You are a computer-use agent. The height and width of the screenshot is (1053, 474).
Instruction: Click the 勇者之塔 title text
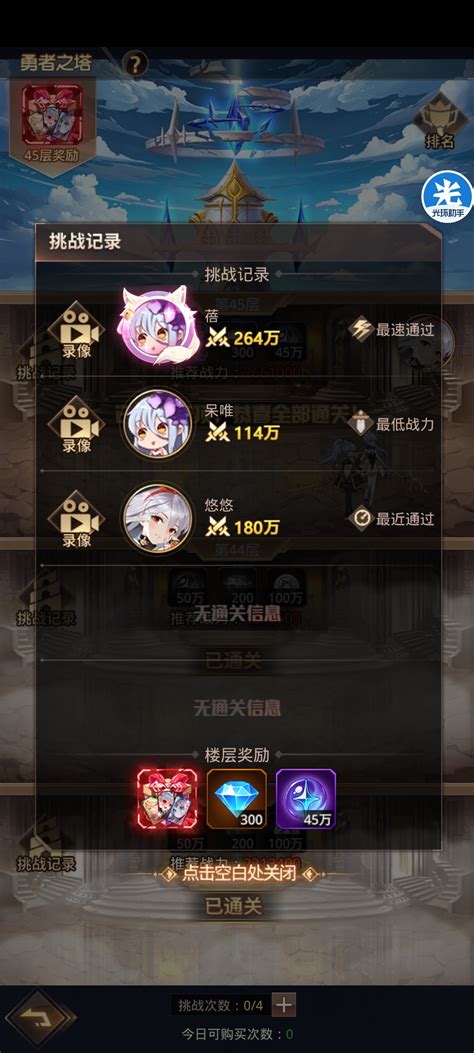56,64
